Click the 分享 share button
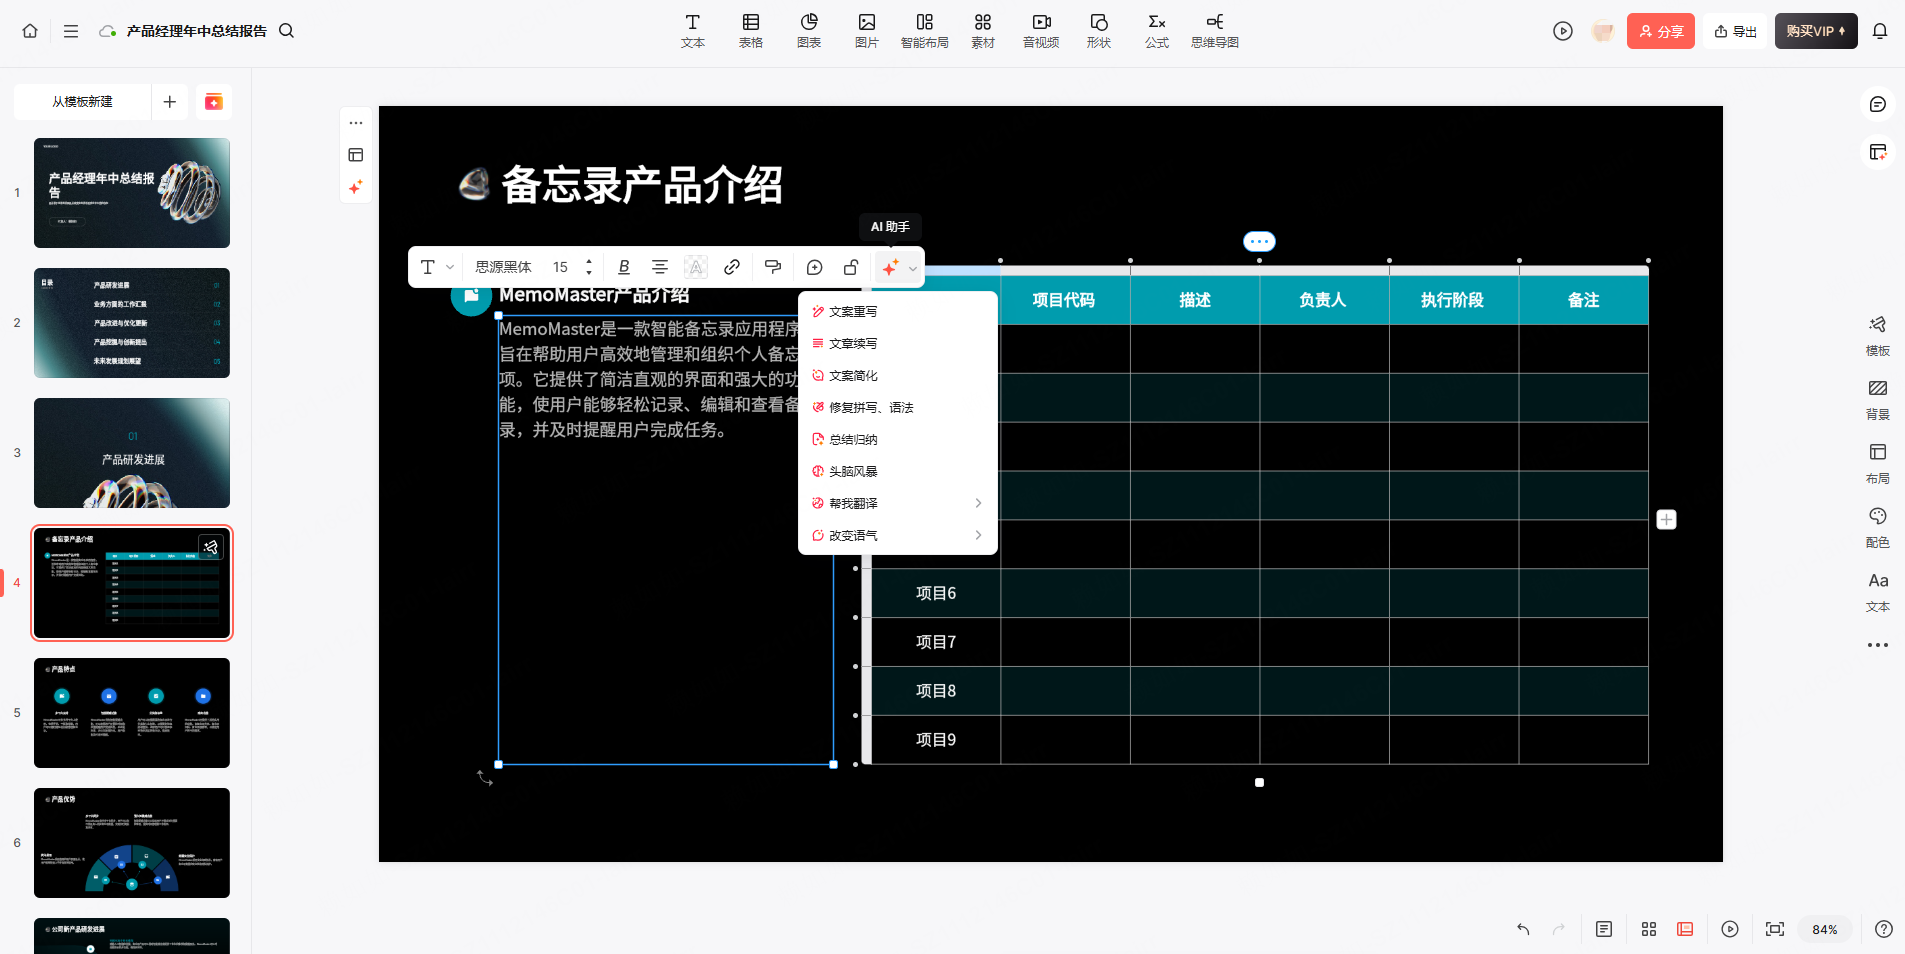Image resolution: width=1905 pixels, height=954 pixels. coord(1661,31)
